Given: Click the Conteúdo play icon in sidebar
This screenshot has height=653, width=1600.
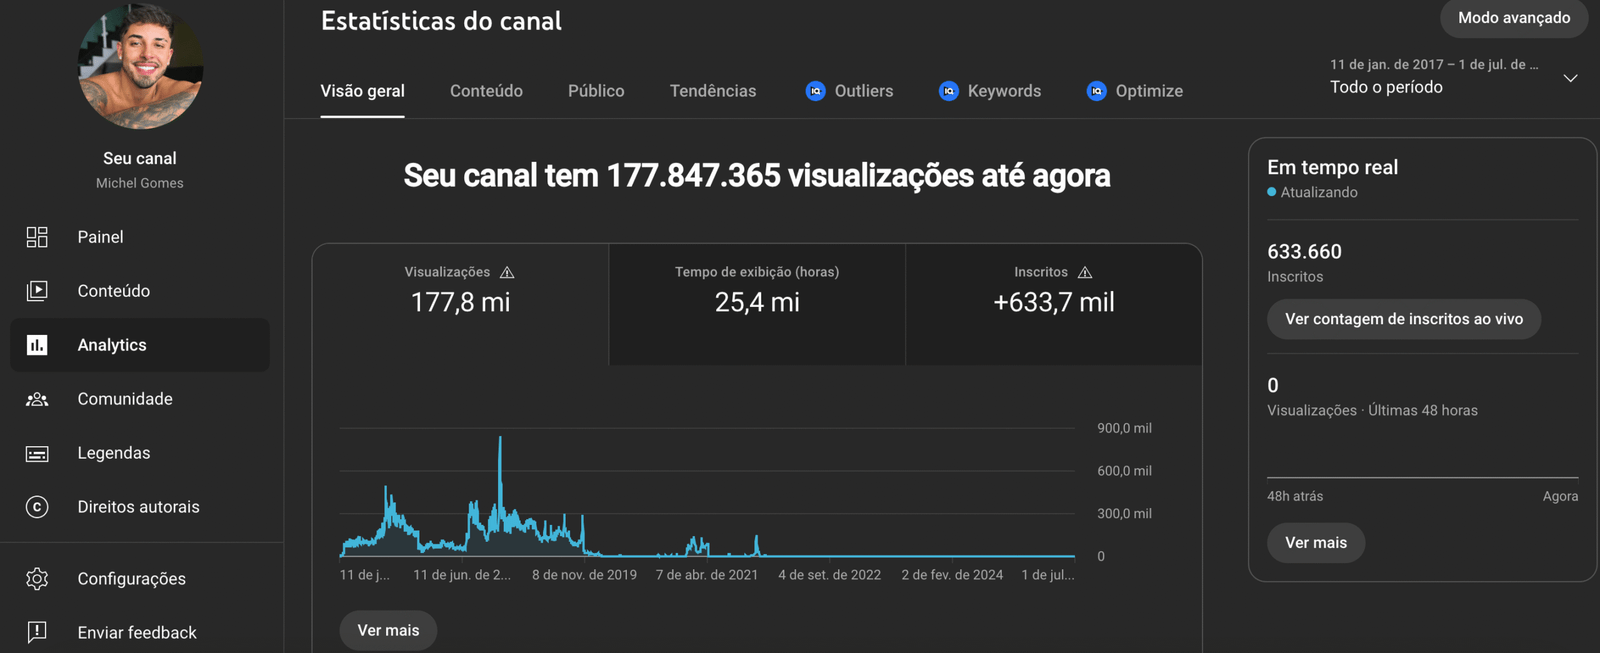Looking at the screenshot, I should (37, 291).
